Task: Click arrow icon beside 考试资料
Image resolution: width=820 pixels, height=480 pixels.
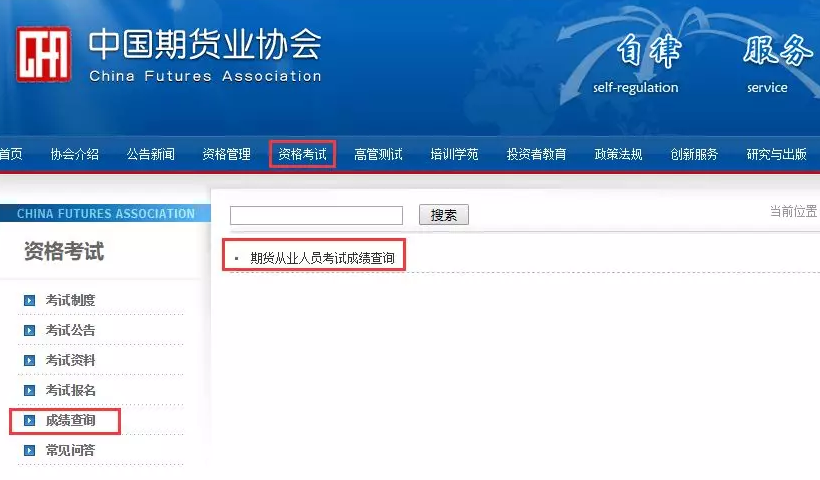Action: (x=29, y=361)
